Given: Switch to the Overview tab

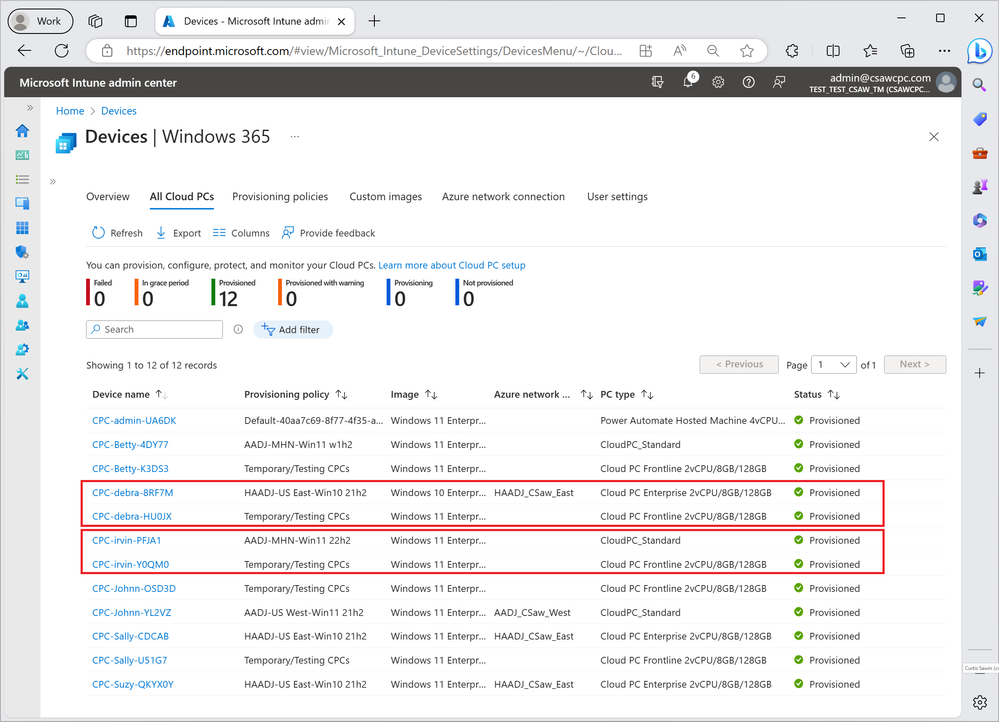Looking at the screenshot, I should (x=108, y=196).
